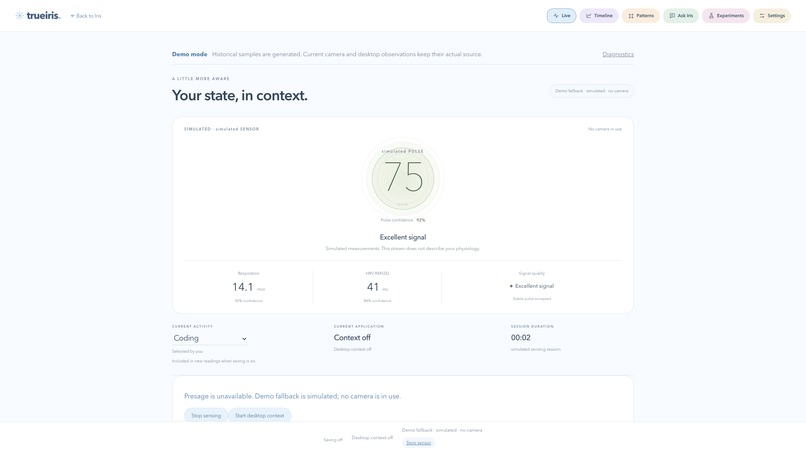Click the Settings sliders icon
Viewport: 806px width, 453px height.
point(762,16)
